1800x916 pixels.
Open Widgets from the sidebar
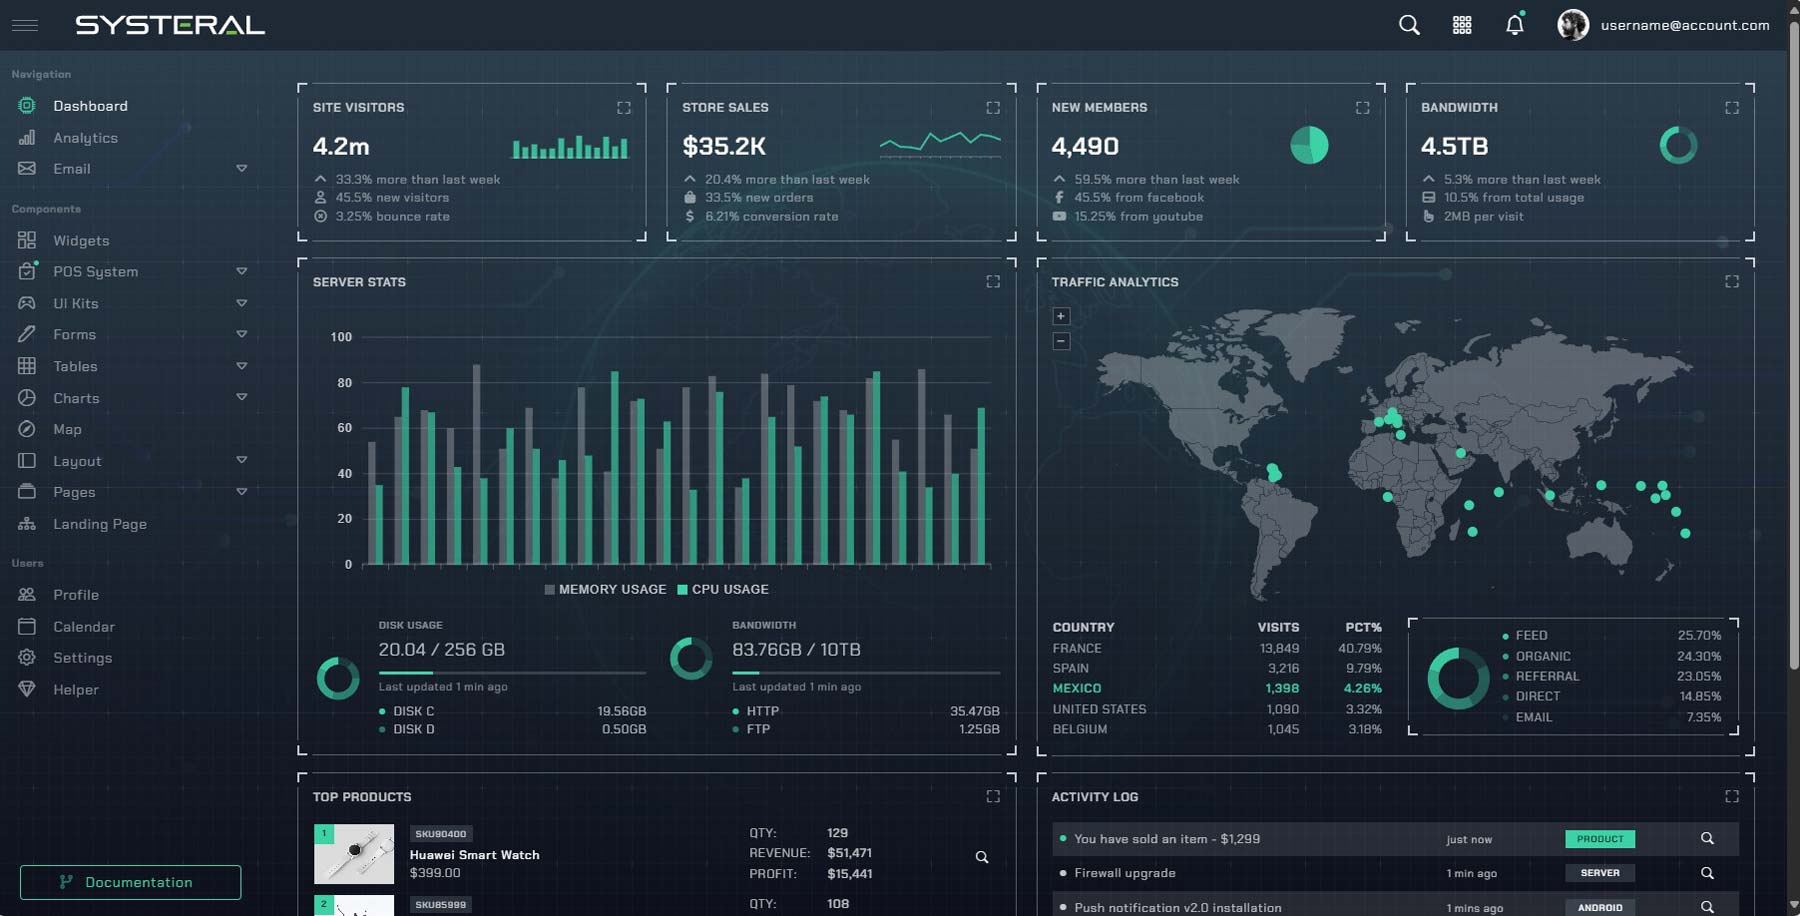pos(81,241)
